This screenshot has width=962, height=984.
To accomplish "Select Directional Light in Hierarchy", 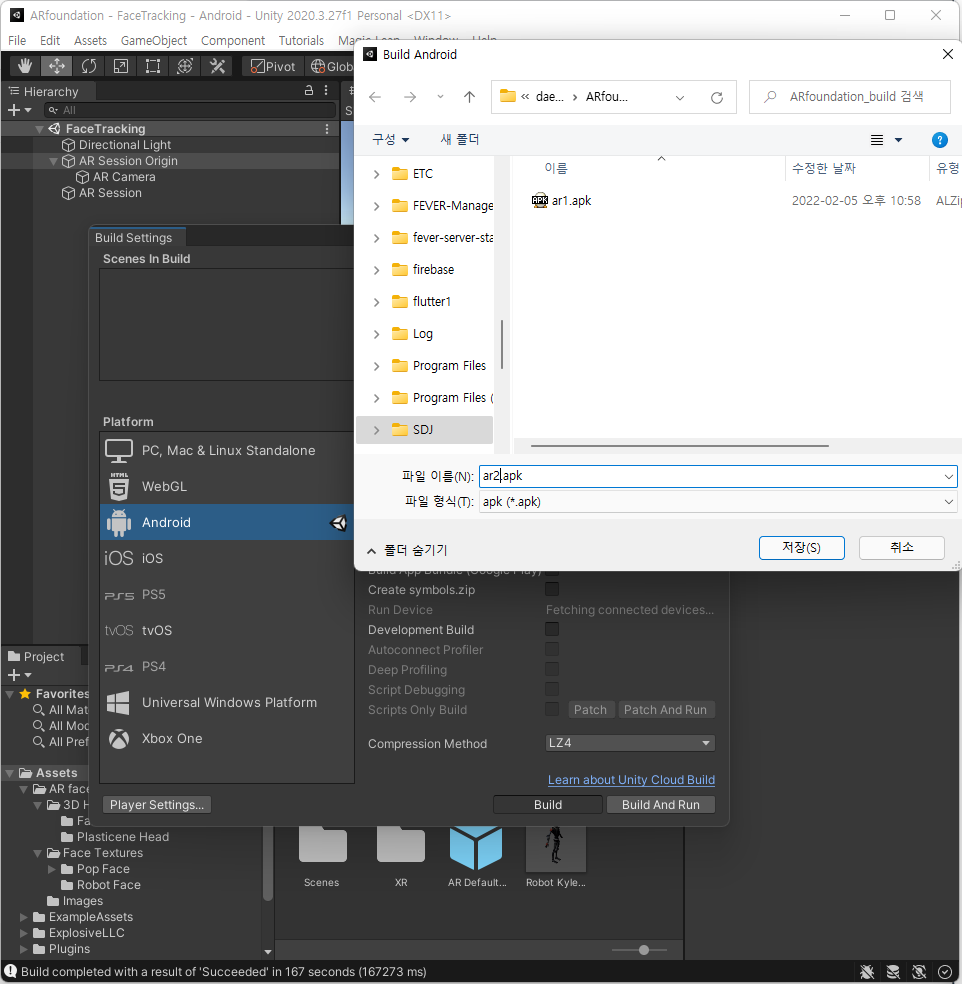I will [x=125, y=144].
